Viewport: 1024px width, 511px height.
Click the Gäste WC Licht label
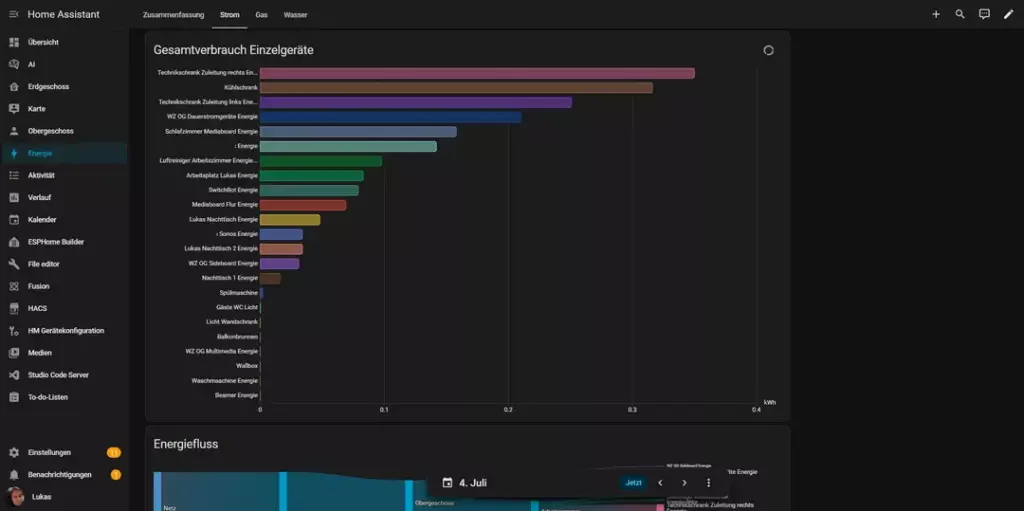point(237,307)
